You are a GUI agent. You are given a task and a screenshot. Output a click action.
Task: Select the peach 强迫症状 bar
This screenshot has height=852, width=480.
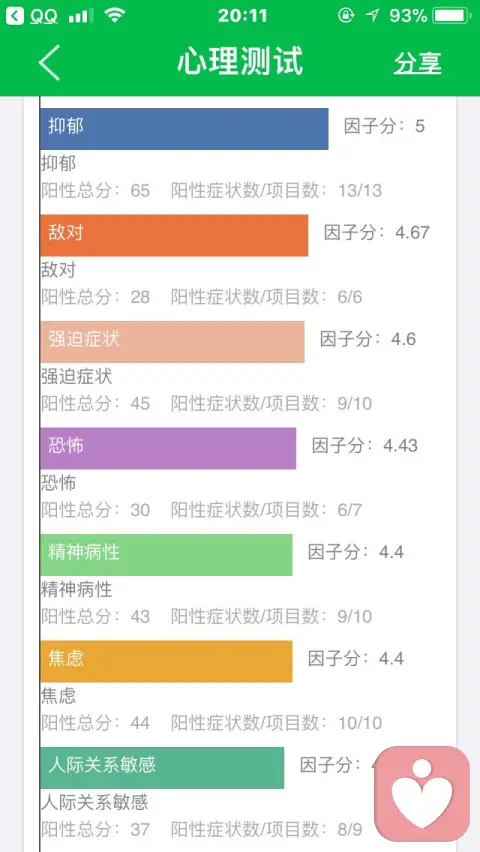[172, 342]
